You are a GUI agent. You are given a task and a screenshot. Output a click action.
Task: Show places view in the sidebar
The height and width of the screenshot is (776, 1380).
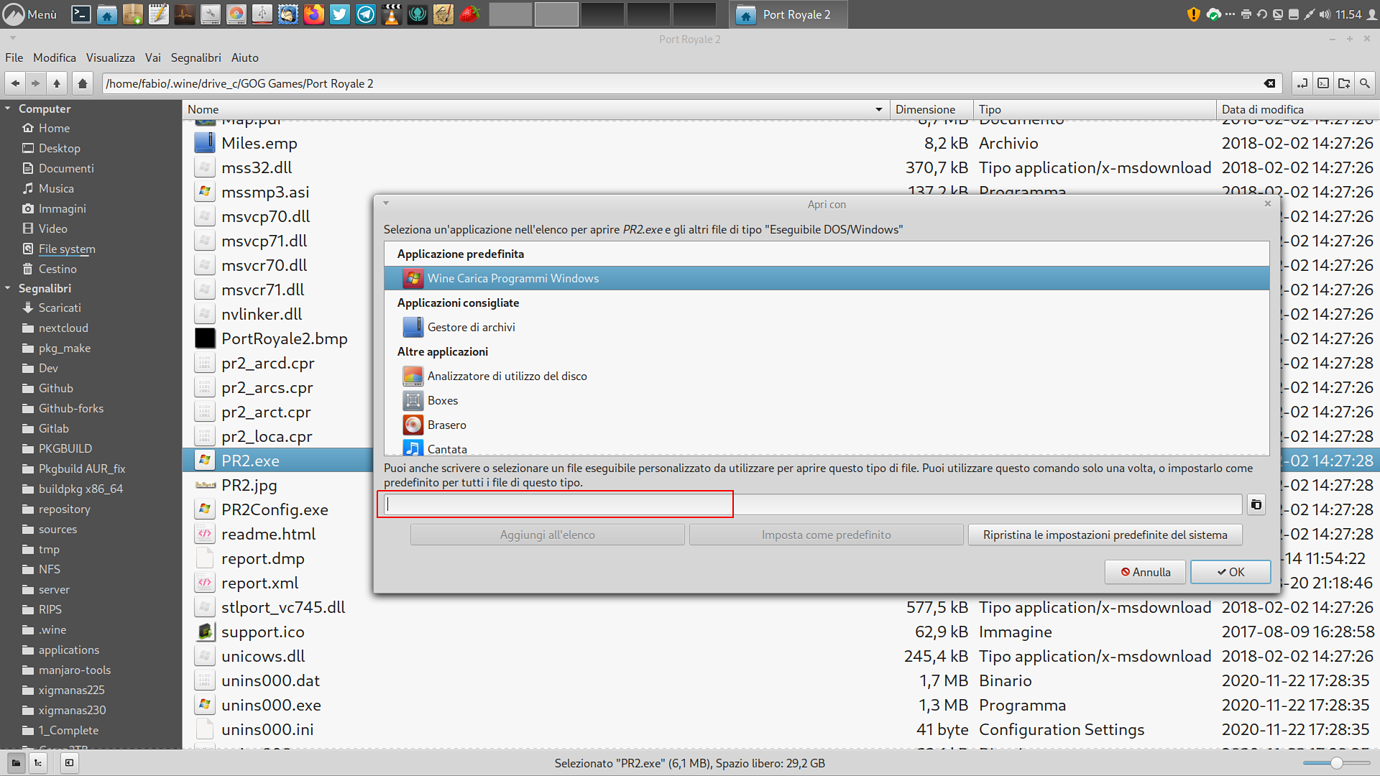[x=15, y=763]
